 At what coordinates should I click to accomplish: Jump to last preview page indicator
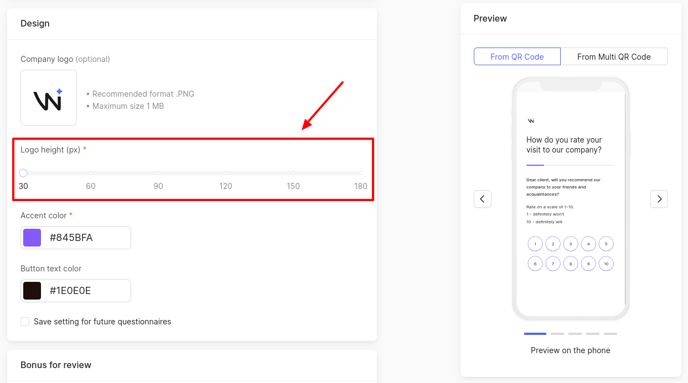click(x=610, y=334)
